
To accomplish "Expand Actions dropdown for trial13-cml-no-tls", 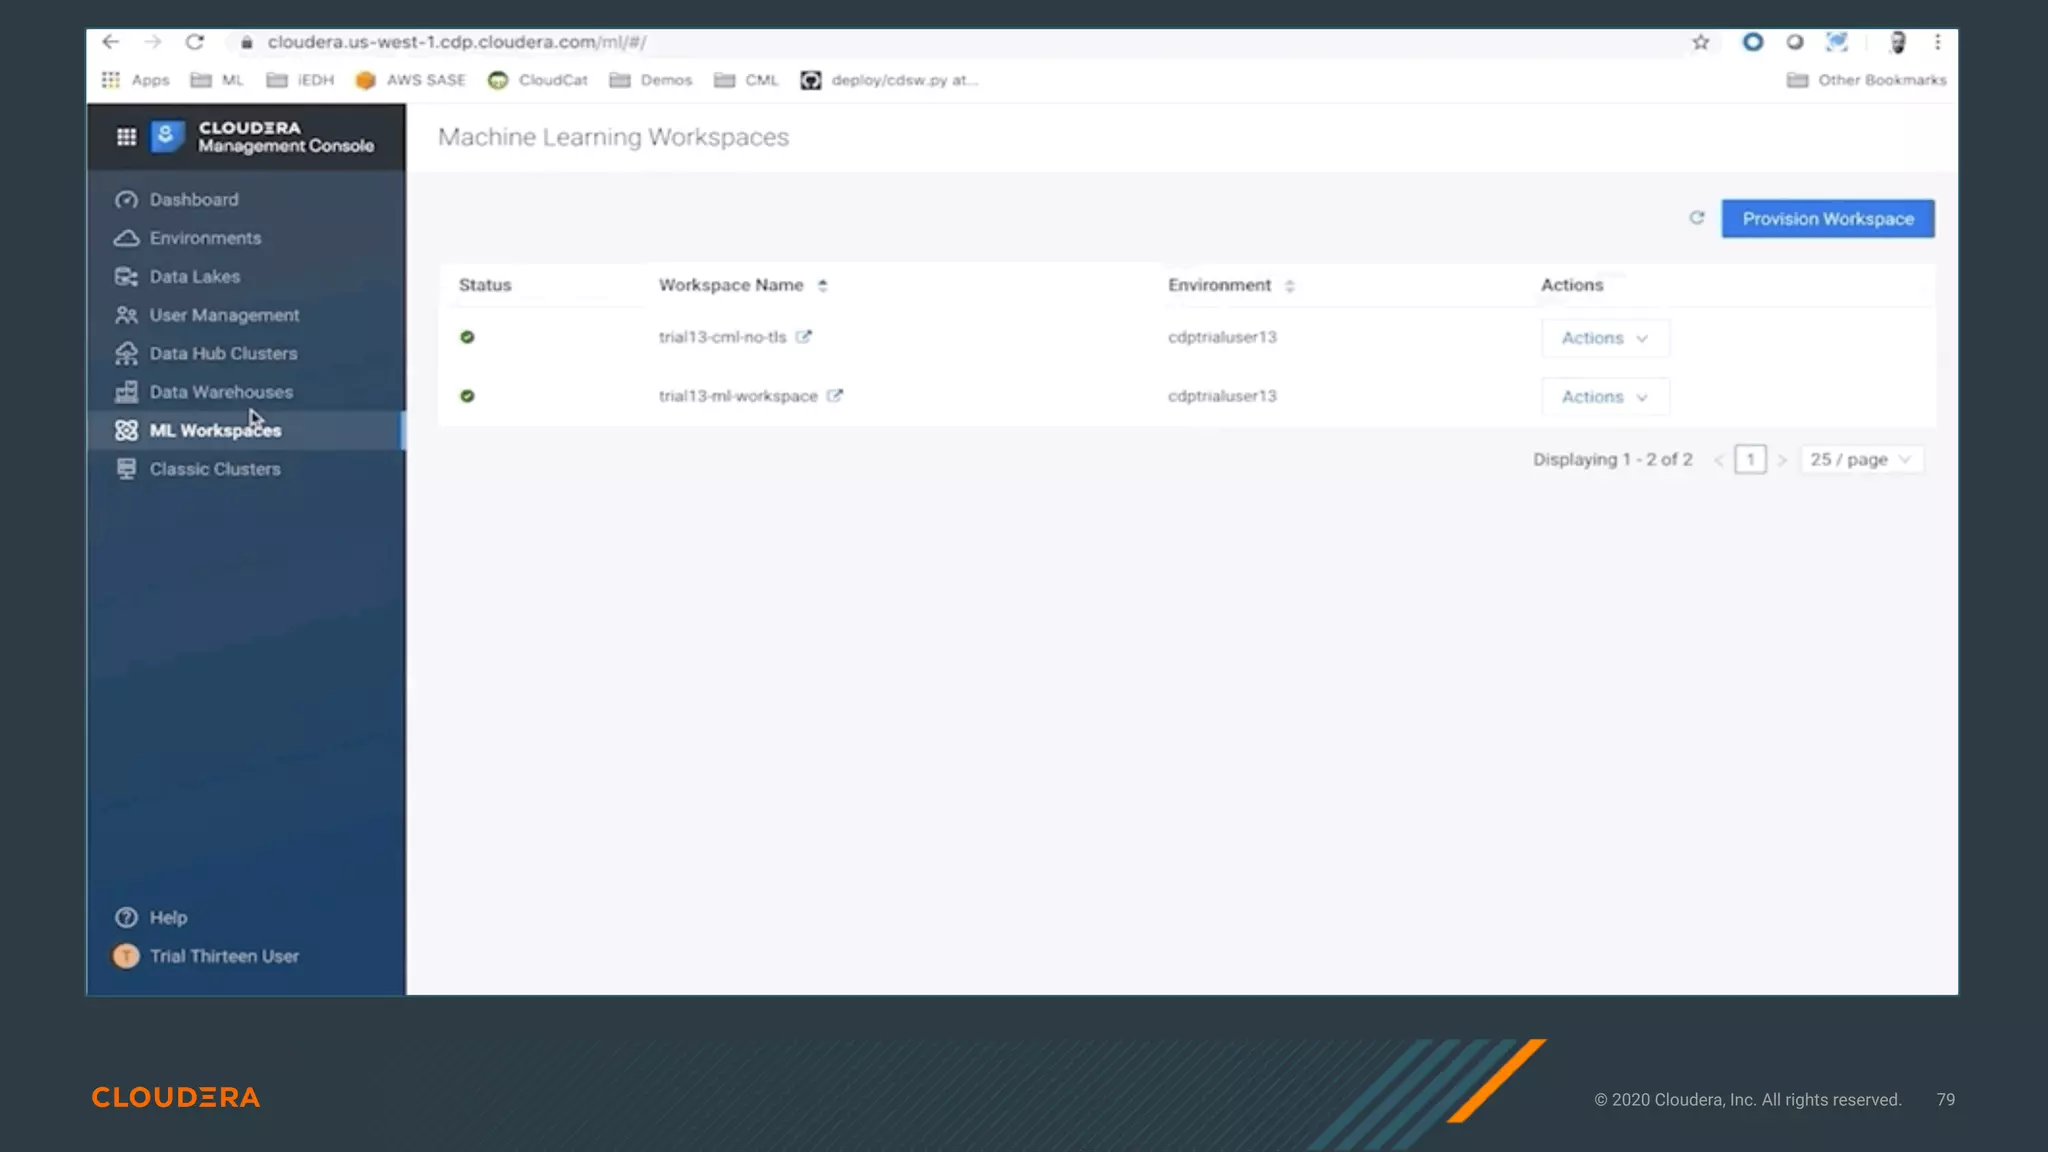I will coord(1604,338).
